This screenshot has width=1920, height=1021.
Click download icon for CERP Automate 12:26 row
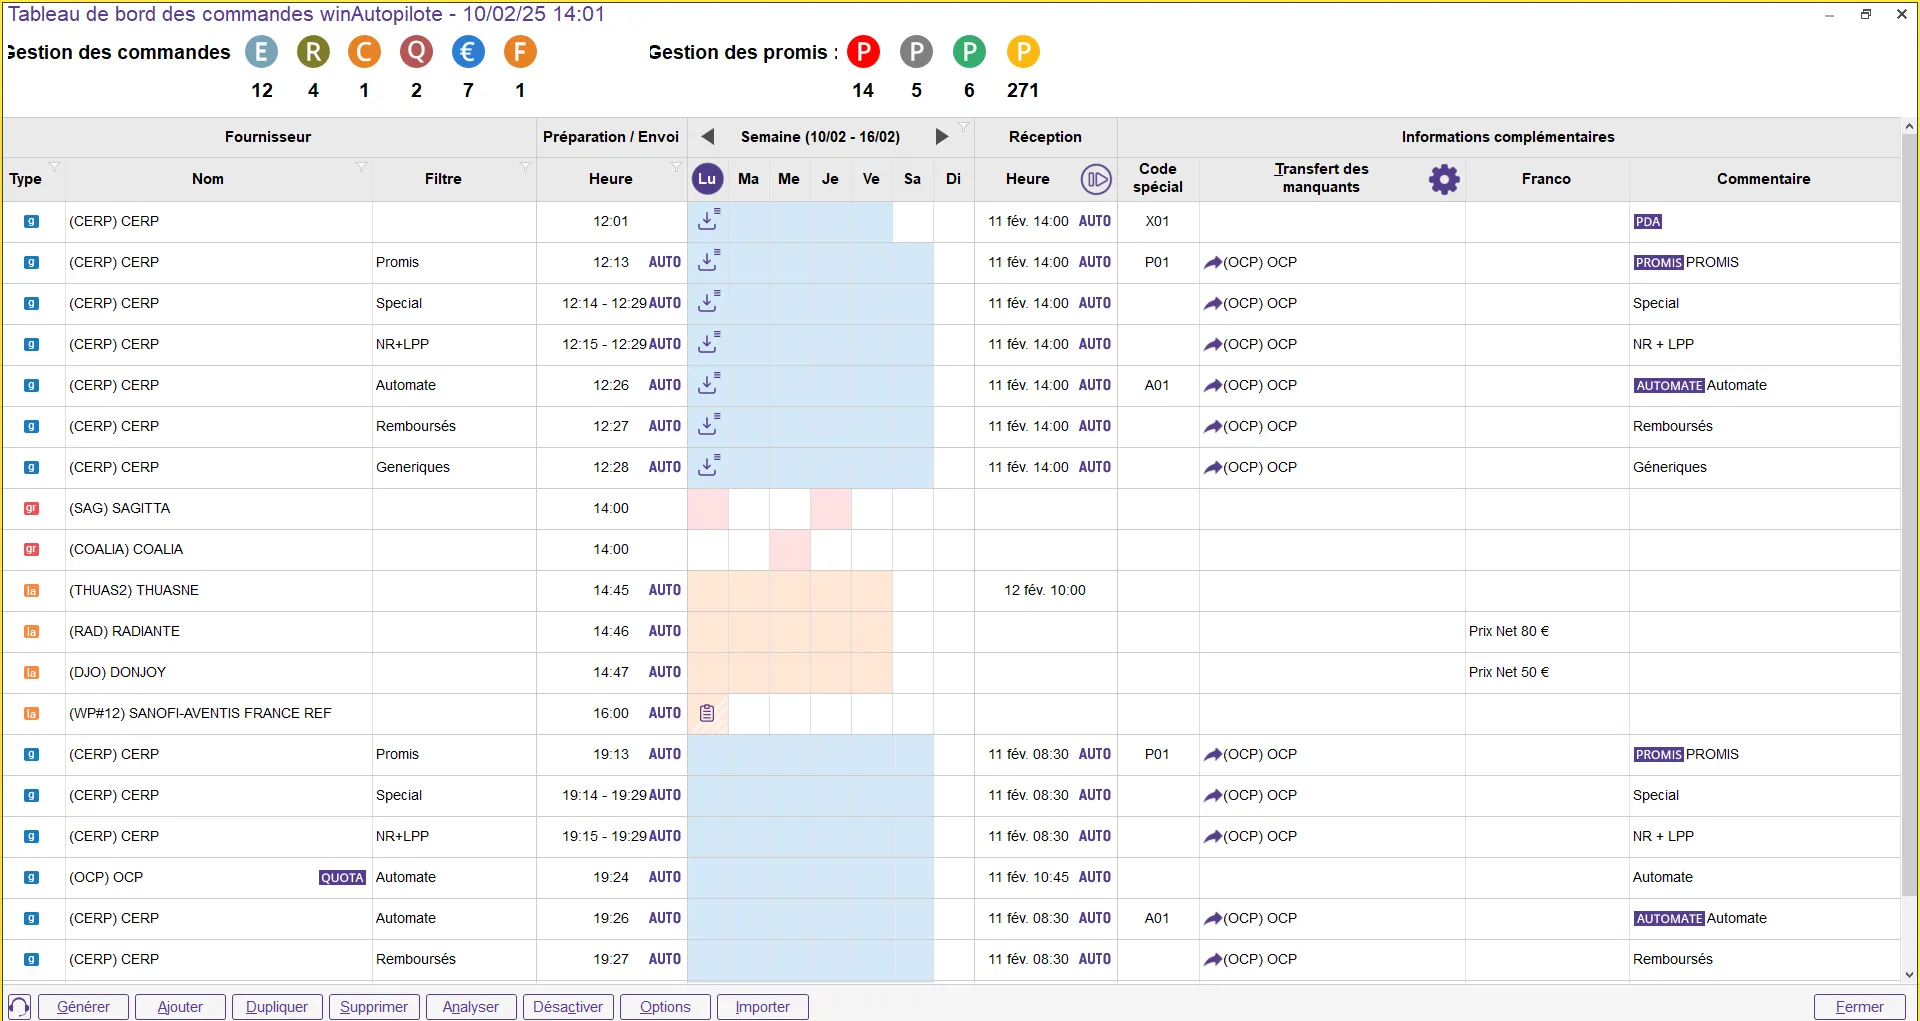(x=708, y=384)
